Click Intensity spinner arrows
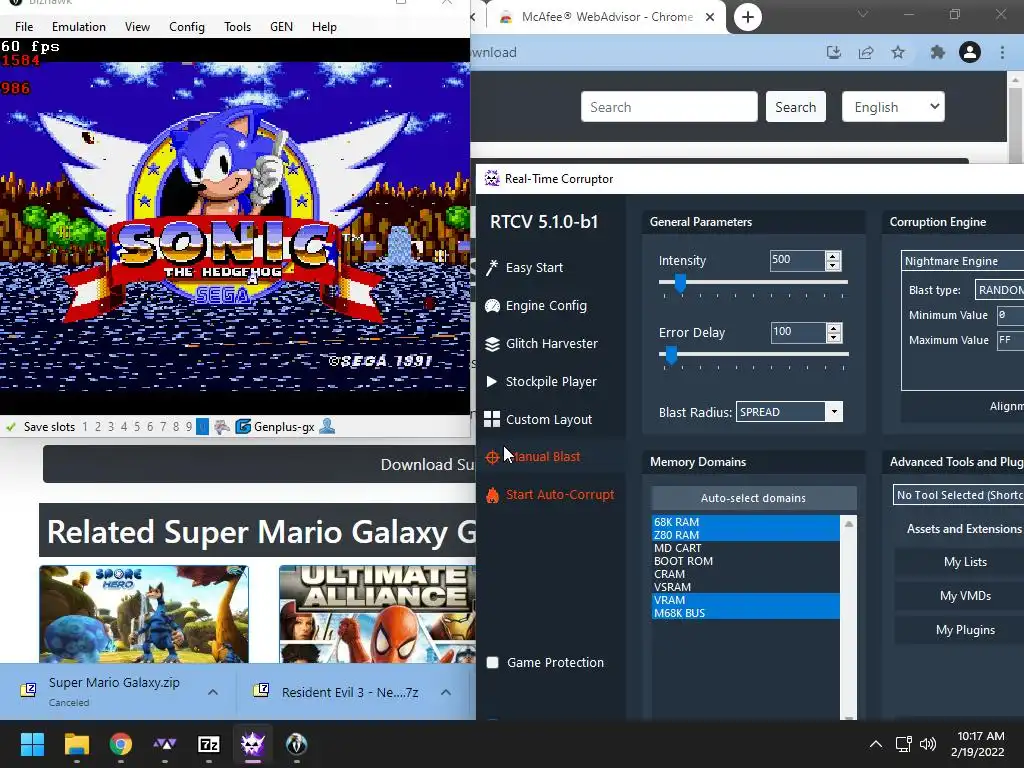This screenshot has height=768, width=1024. point(833,261)
